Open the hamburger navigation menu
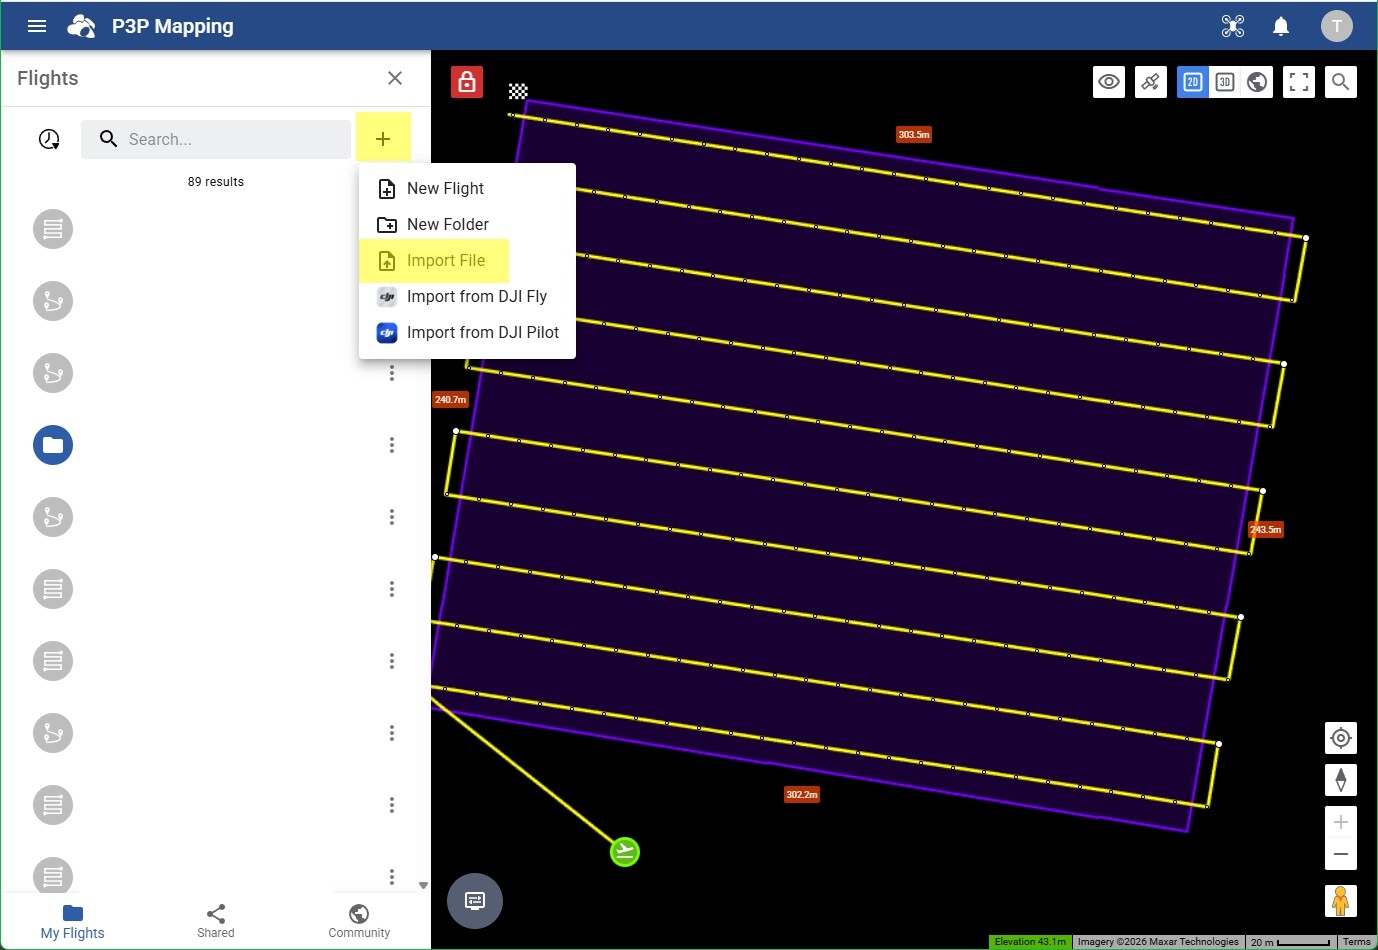The image size is (1378, 950). [x=37, y=26]
